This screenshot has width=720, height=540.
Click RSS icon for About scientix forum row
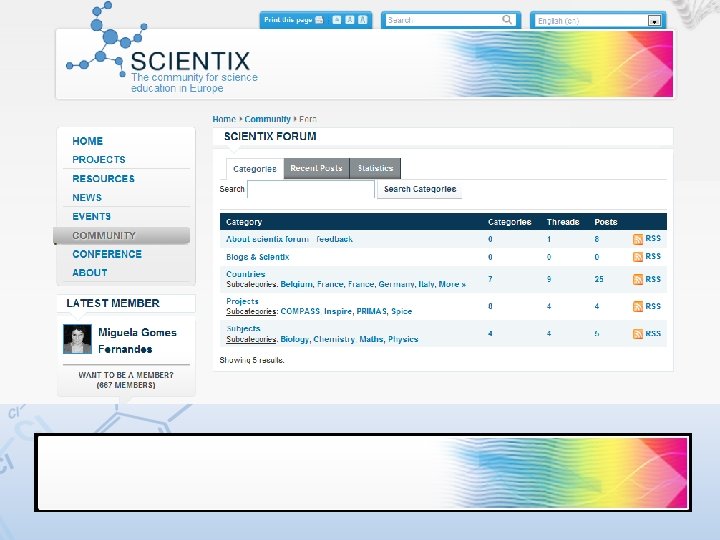pos(638,239)
